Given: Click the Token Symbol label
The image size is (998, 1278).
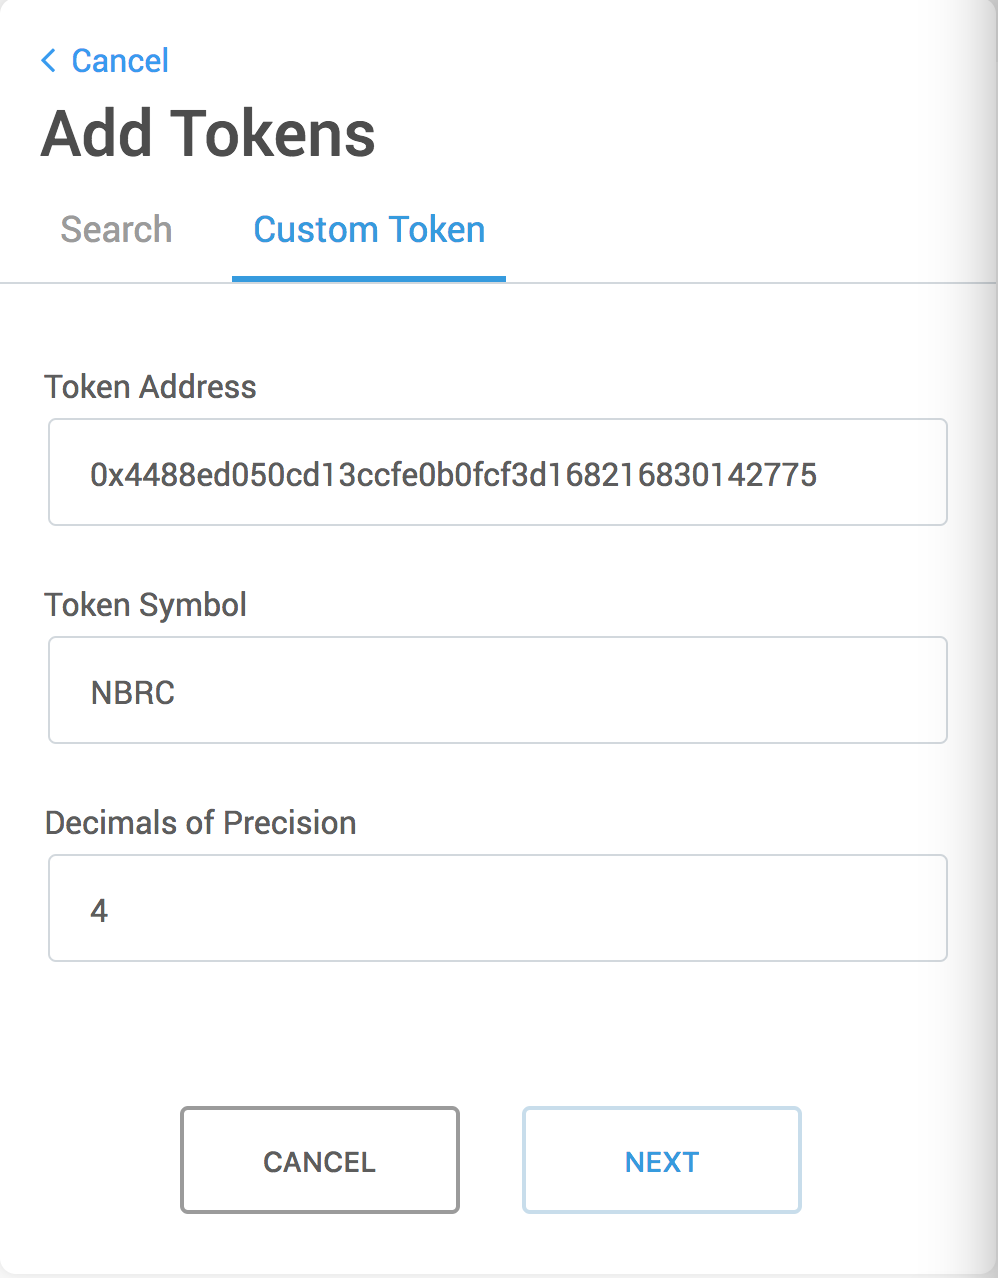Looking at the screenshot, I should click(146, 605).
